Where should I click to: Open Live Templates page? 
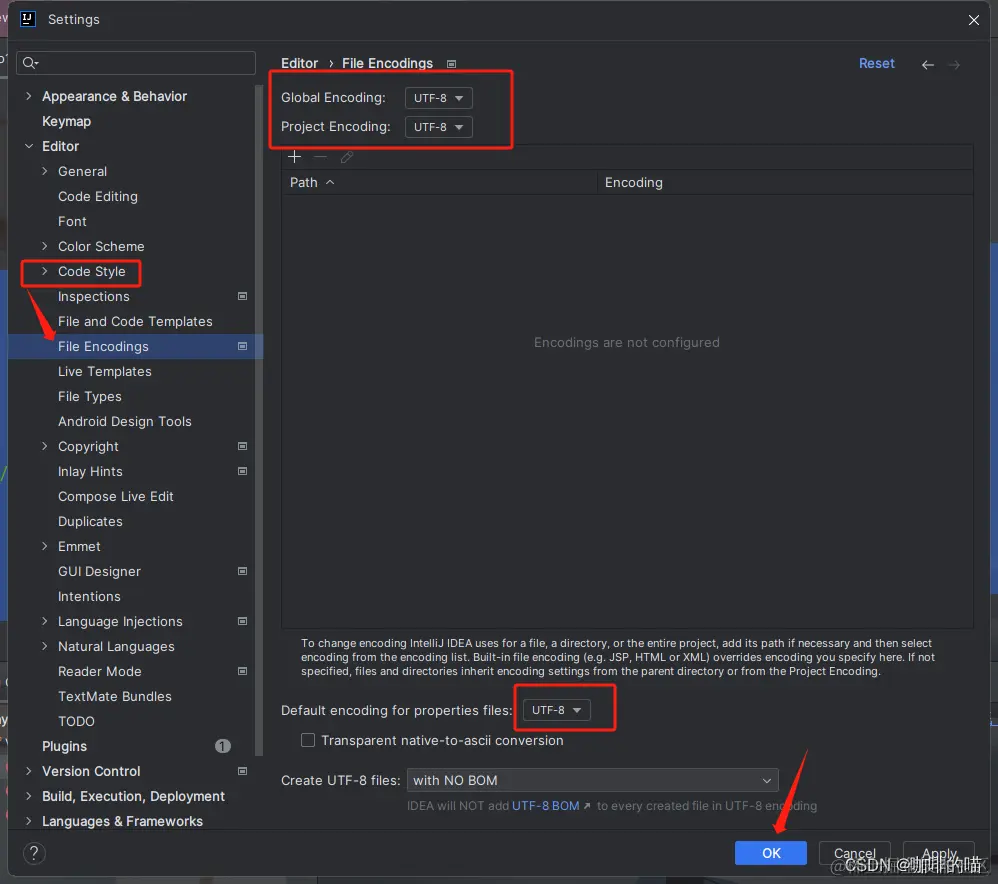(104, 371)
